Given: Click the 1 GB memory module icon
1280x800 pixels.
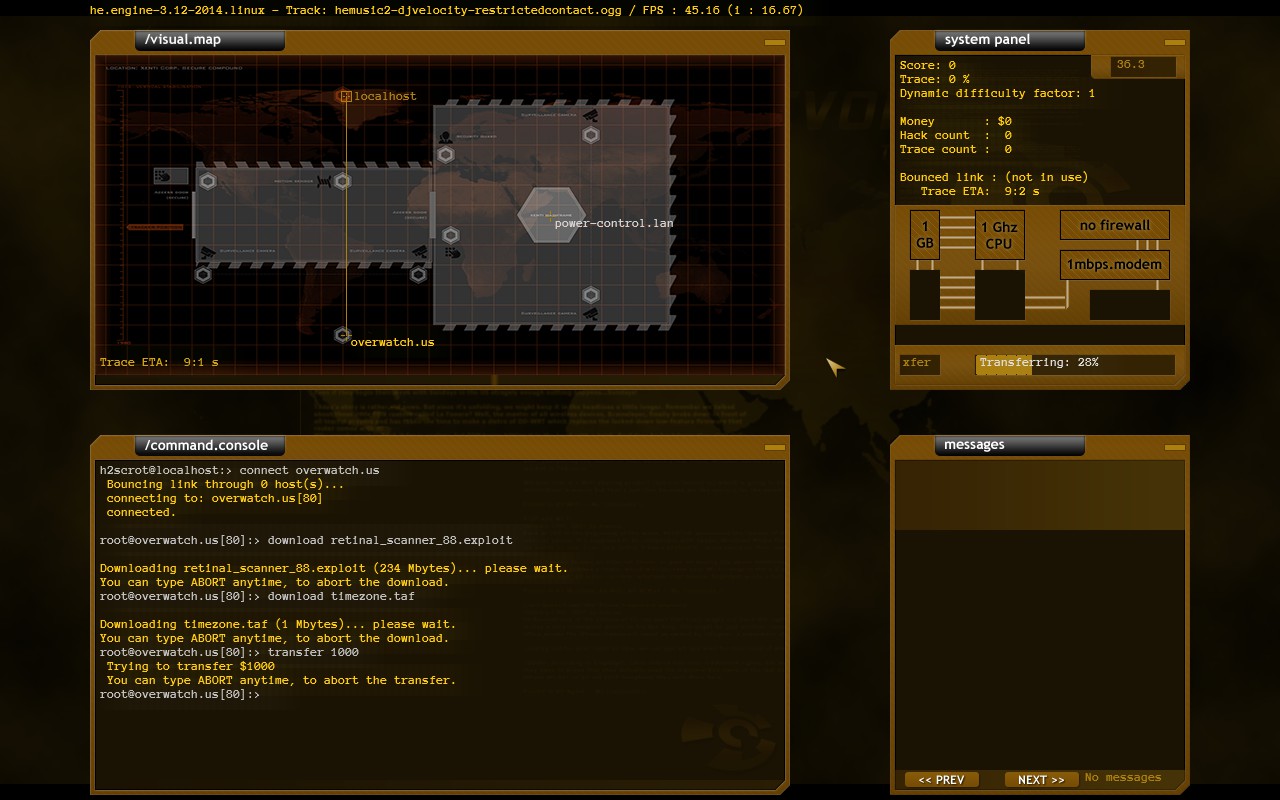Looking at the screenshot, I should (924, 234).
